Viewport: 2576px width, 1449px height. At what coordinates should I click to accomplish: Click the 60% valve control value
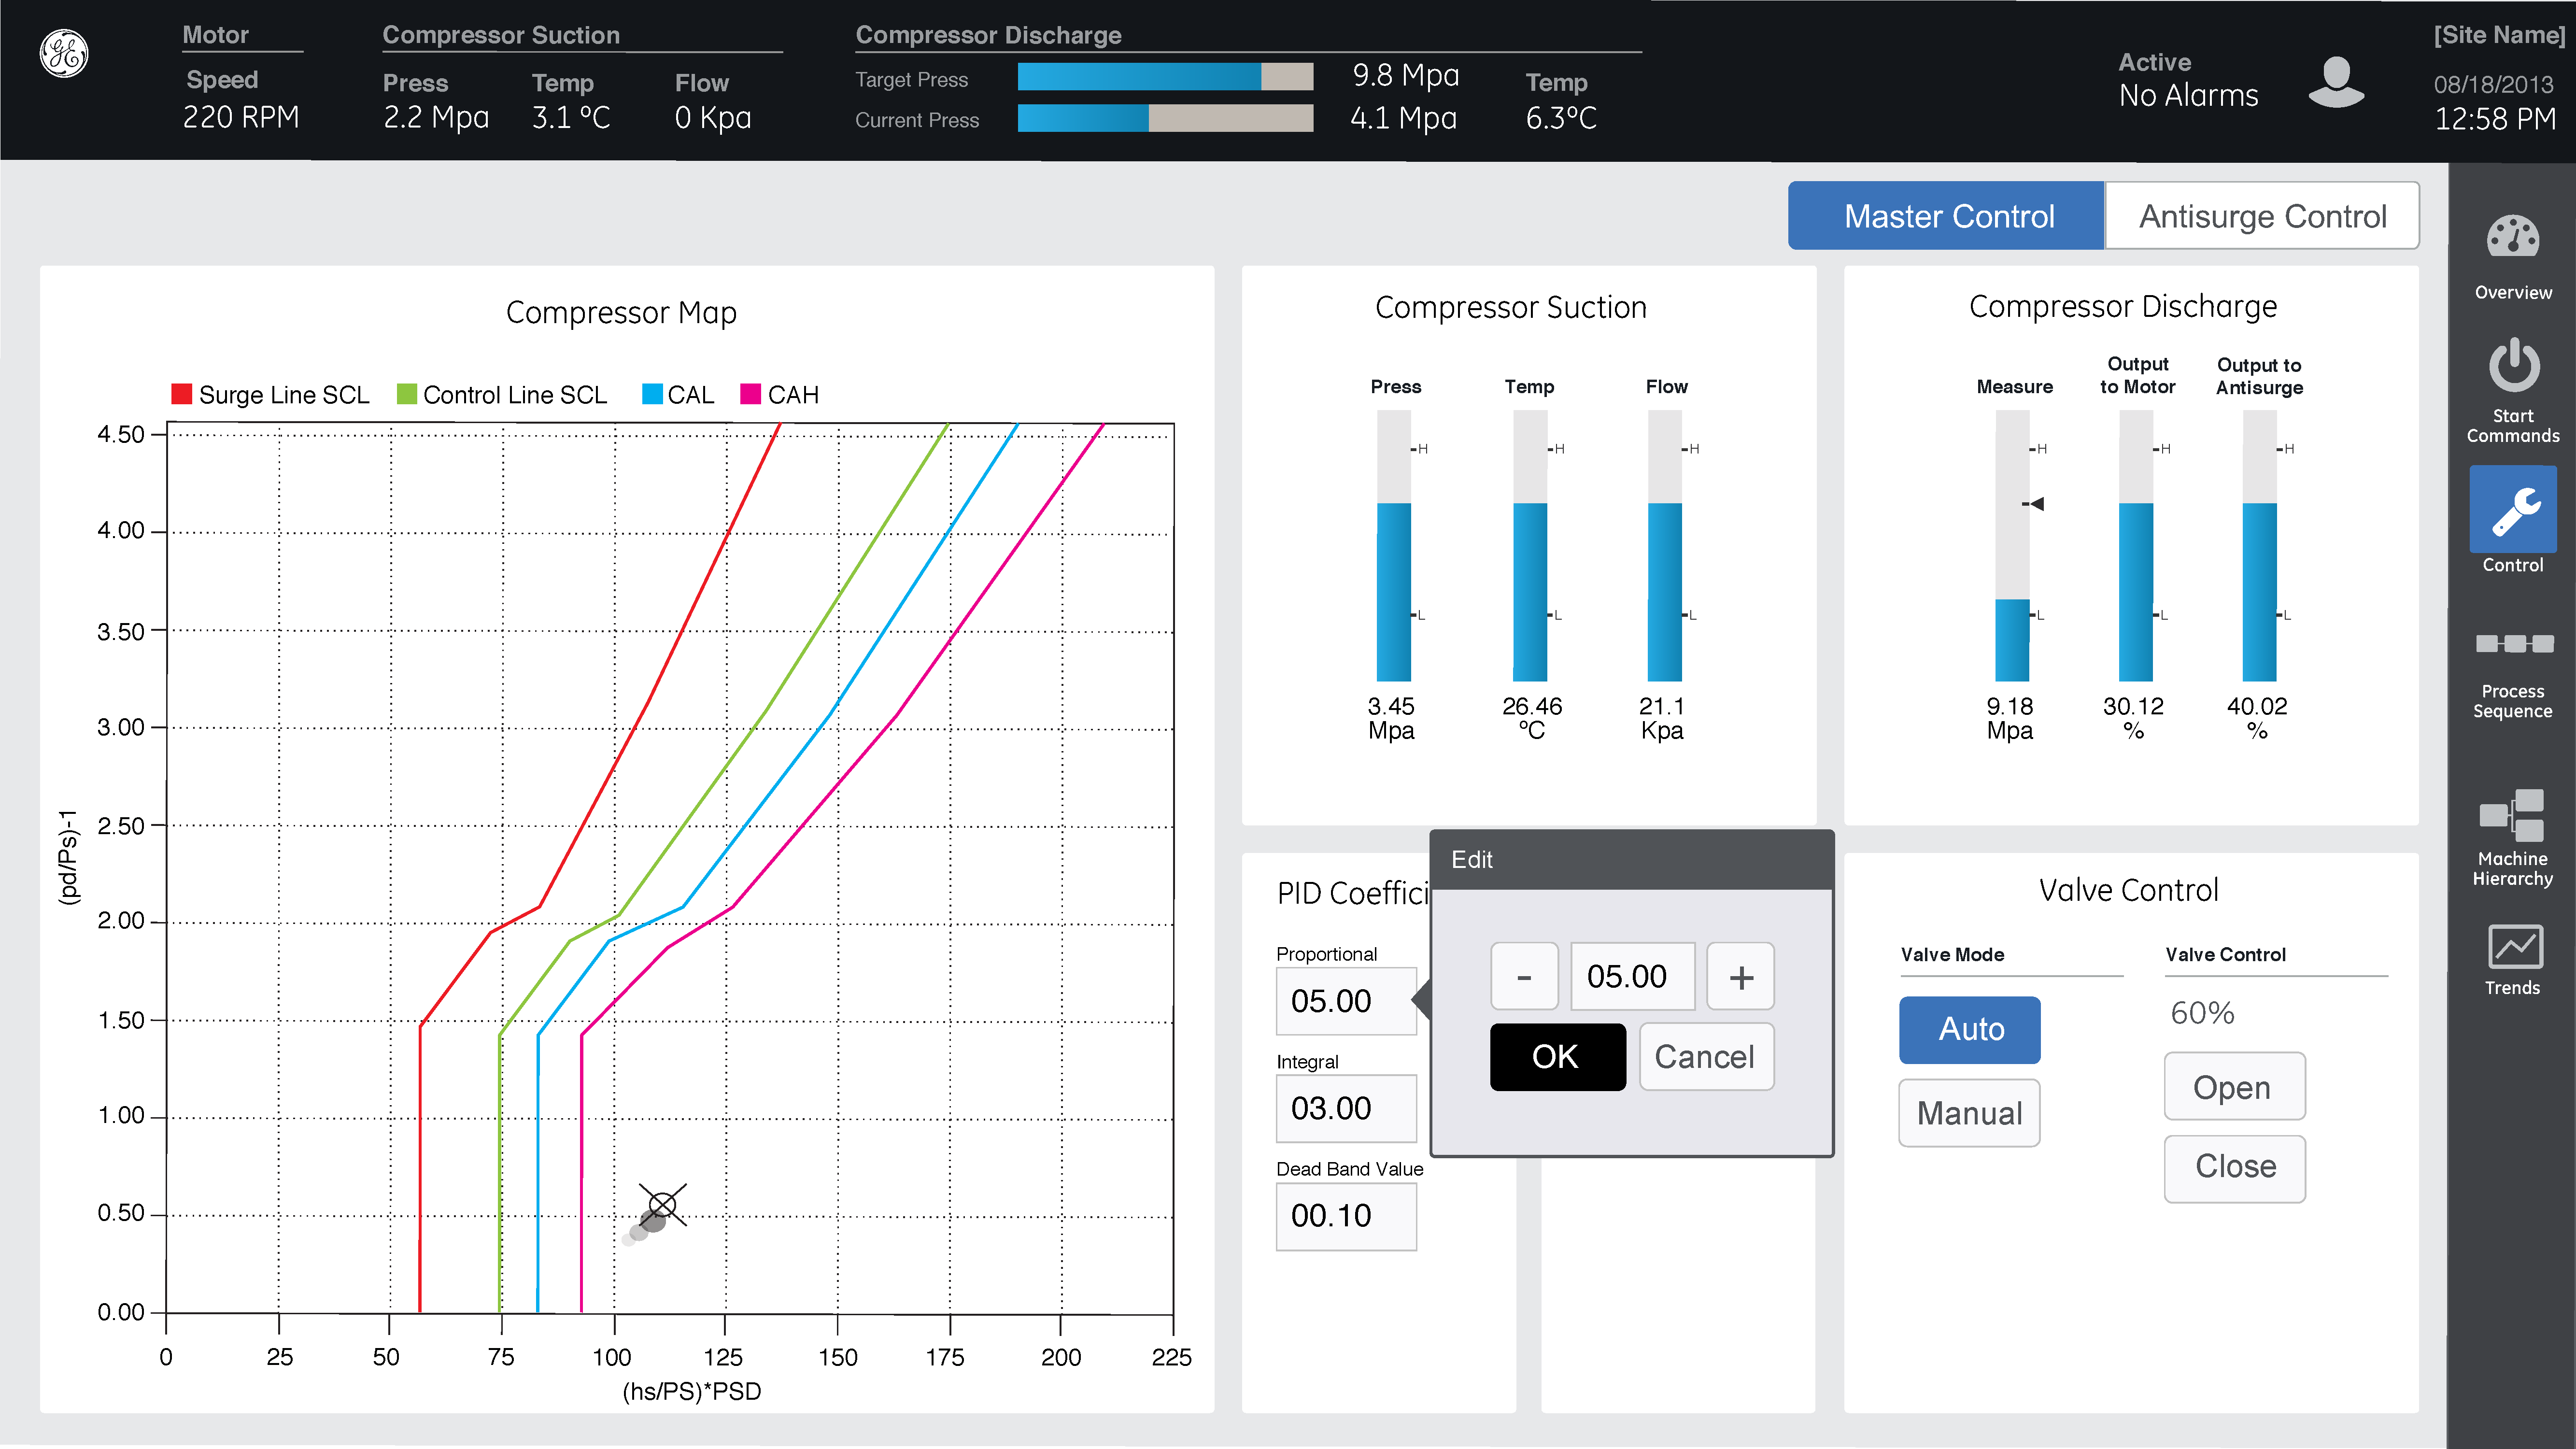[x=2202, y=1013]
